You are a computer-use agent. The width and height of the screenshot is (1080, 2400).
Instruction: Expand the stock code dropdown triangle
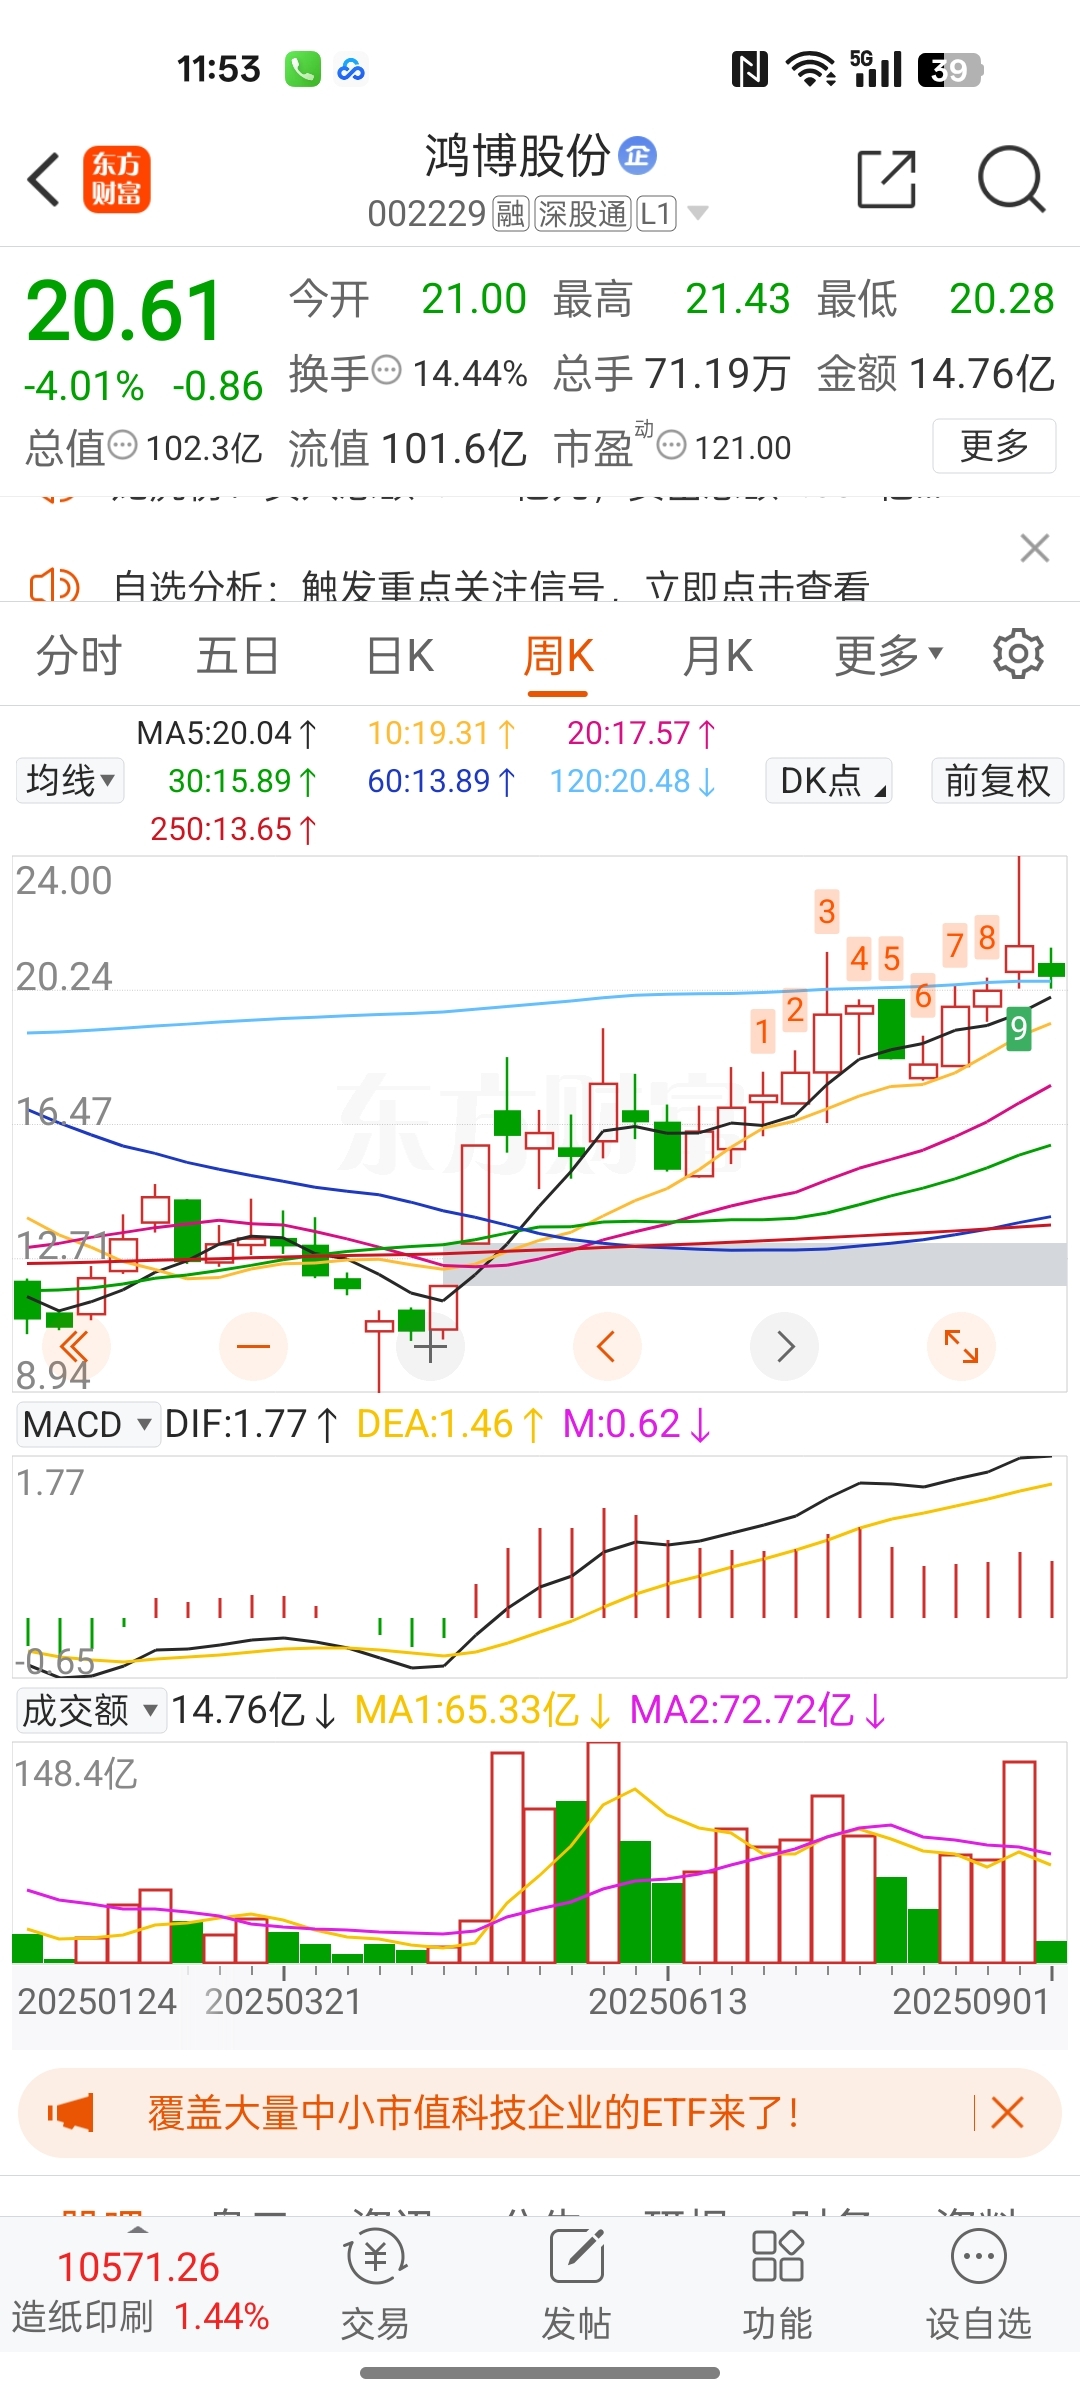coord(698,213)
